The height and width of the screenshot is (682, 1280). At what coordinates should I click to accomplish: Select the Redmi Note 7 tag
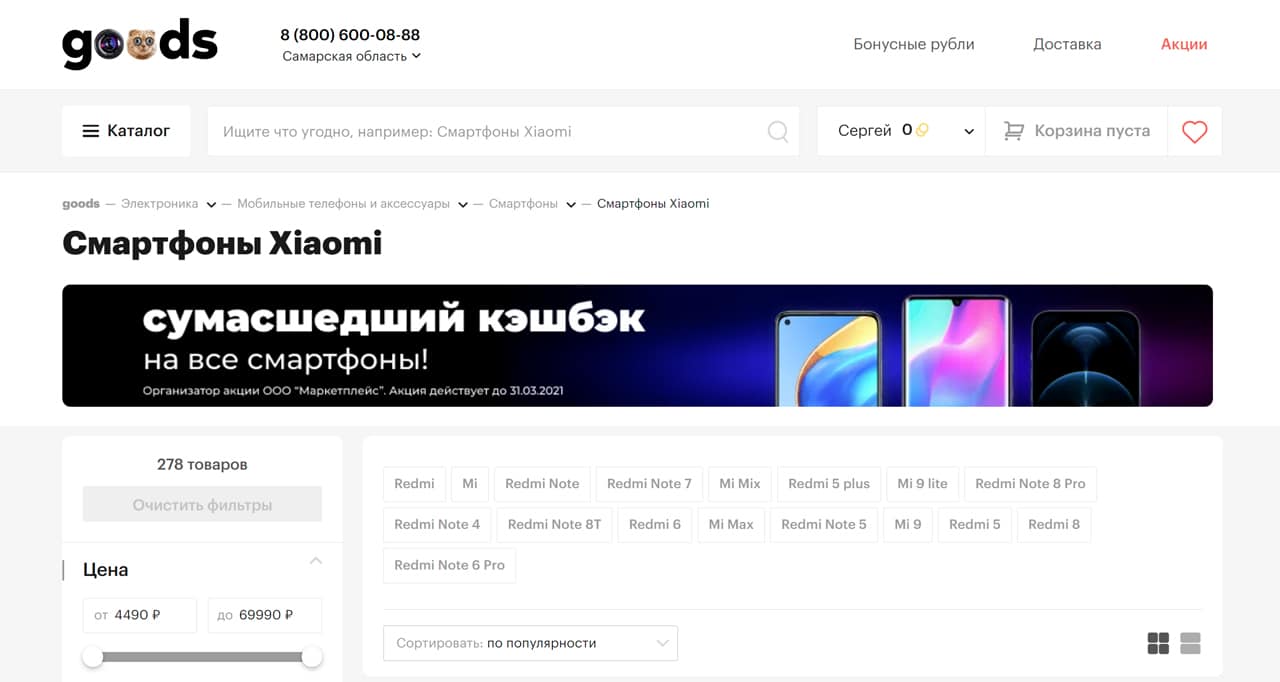[x=649, y=484]
